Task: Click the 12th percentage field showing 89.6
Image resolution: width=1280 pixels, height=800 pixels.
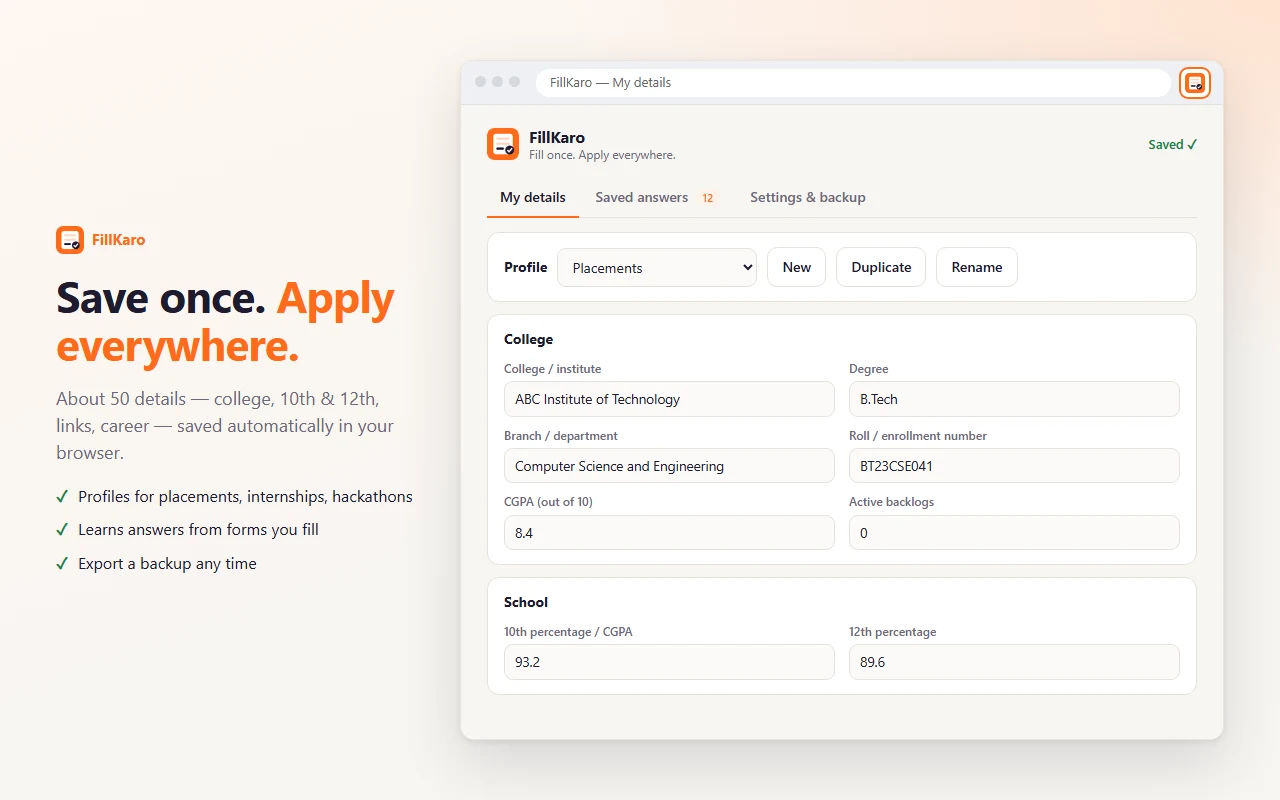Action: pos(1014,662)
